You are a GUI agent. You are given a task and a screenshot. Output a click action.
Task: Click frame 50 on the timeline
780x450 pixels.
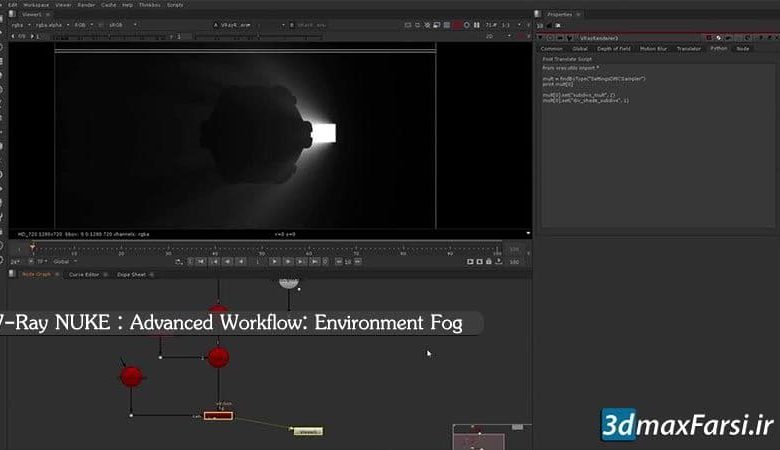(262, 247)
